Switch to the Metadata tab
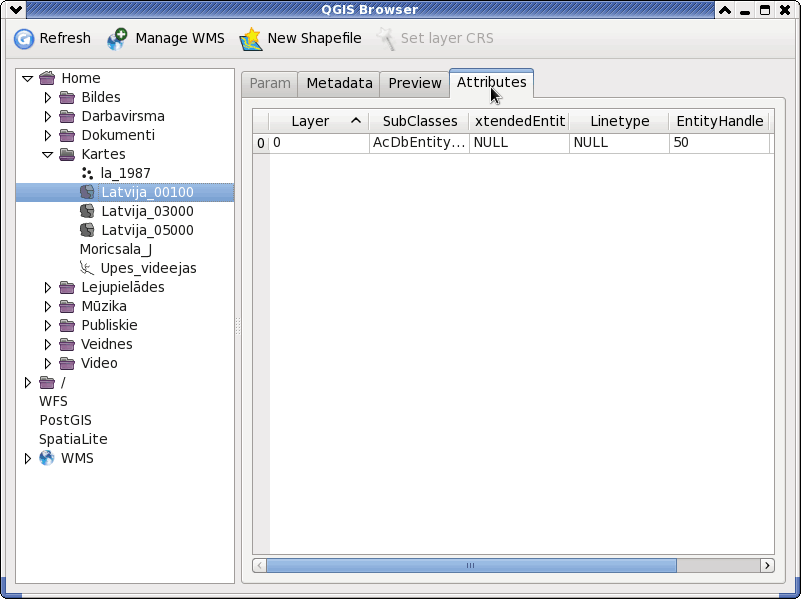Screen dimensions: 801x599 (x=339, y=84)
